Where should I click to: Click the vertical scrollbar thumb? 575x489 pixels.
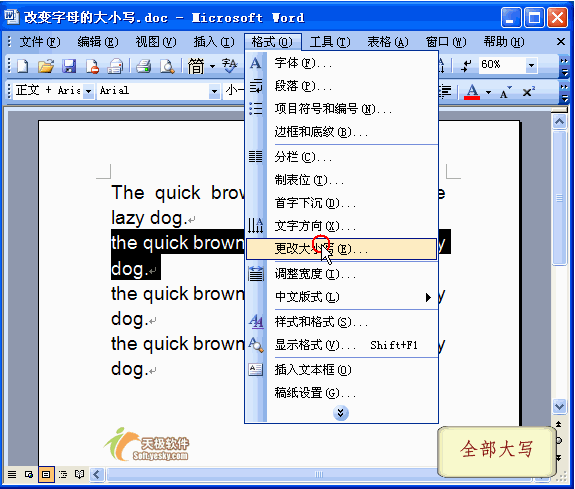pos(559,198)
